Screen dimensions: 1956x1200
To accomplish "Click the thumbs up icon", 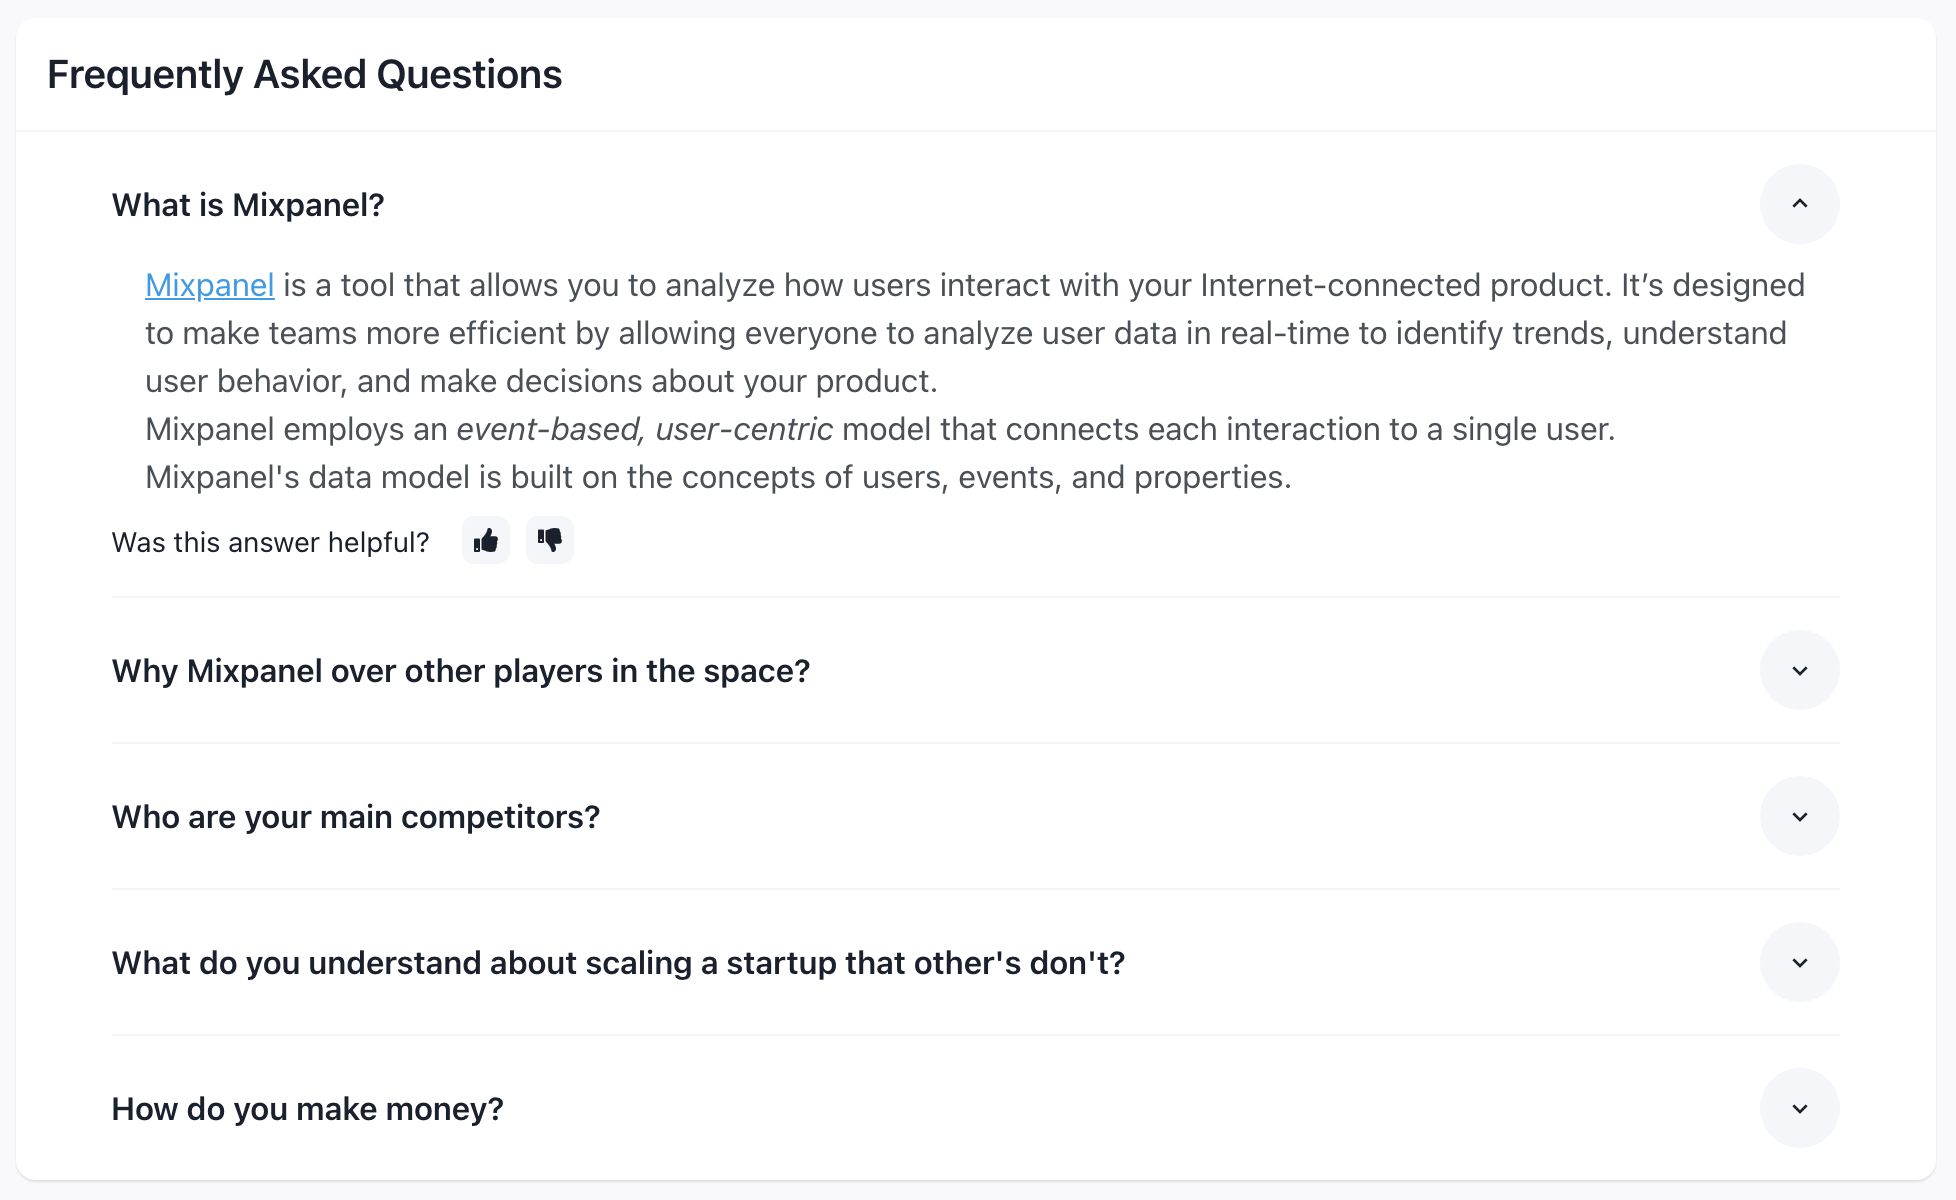I will (486, 541).
